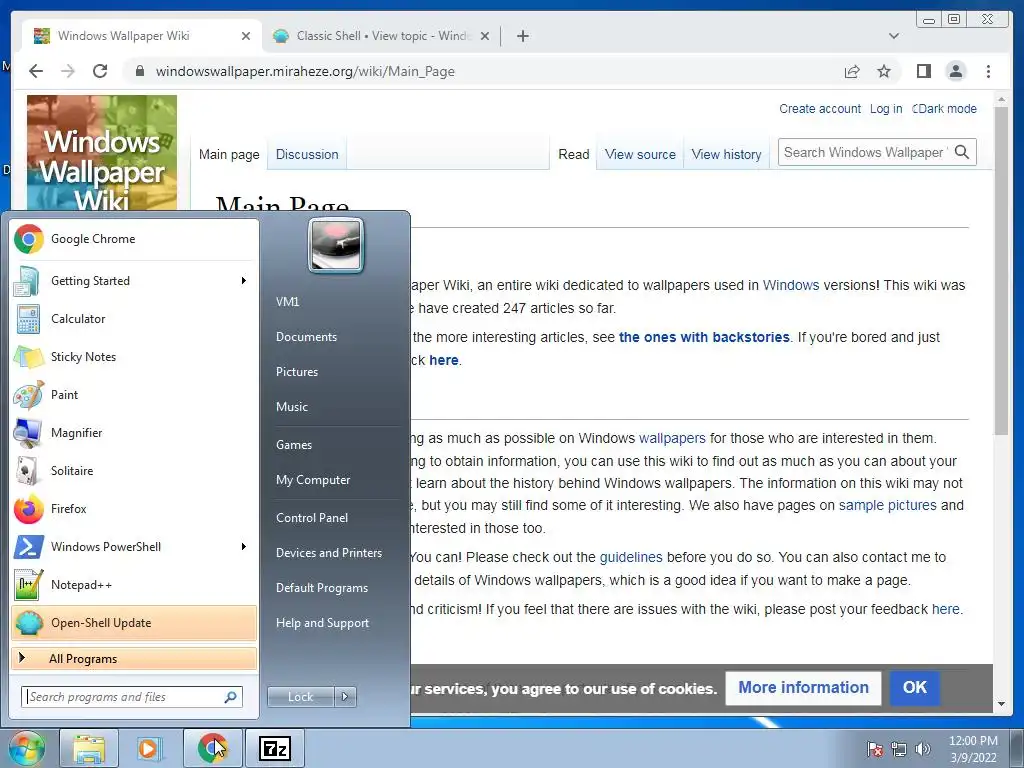Open Pictures from the Start menu
Image resolution: width=1024 pixels, height=768 pixels.
click(x=297, y=372)
